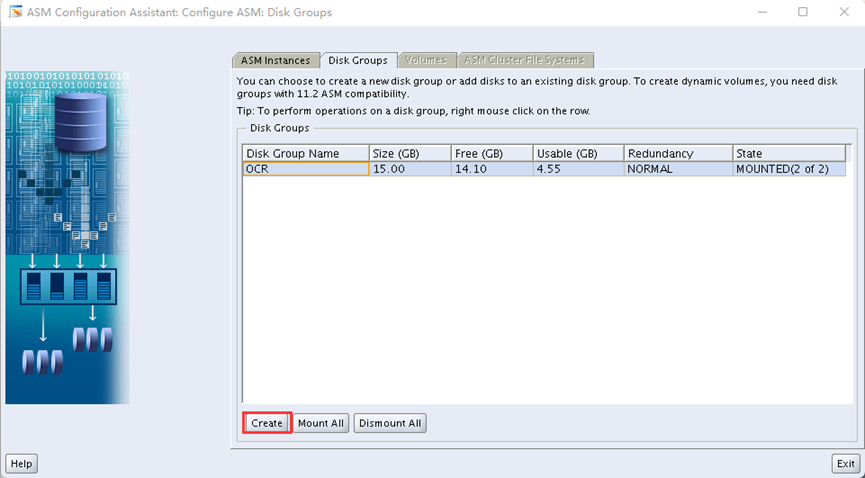
Task: Open the Volumes tab
Action: pyautogui.click(x=426, y=60)
